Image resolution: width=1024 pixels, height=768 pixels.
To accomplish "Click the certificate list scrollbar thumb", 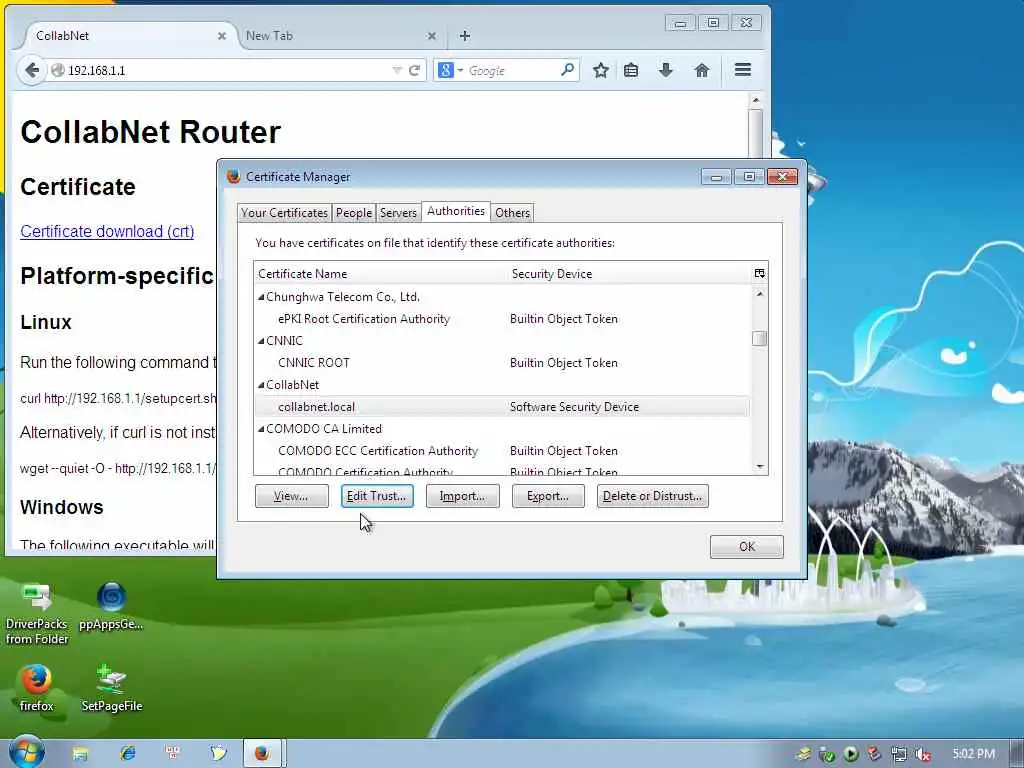I will (759, 338).
